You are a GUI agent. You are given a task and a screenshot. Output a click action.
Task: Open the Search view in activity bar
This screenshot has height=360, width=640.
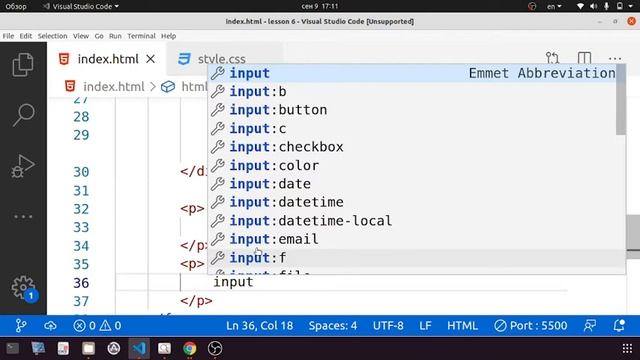click(x=23, y=115)
